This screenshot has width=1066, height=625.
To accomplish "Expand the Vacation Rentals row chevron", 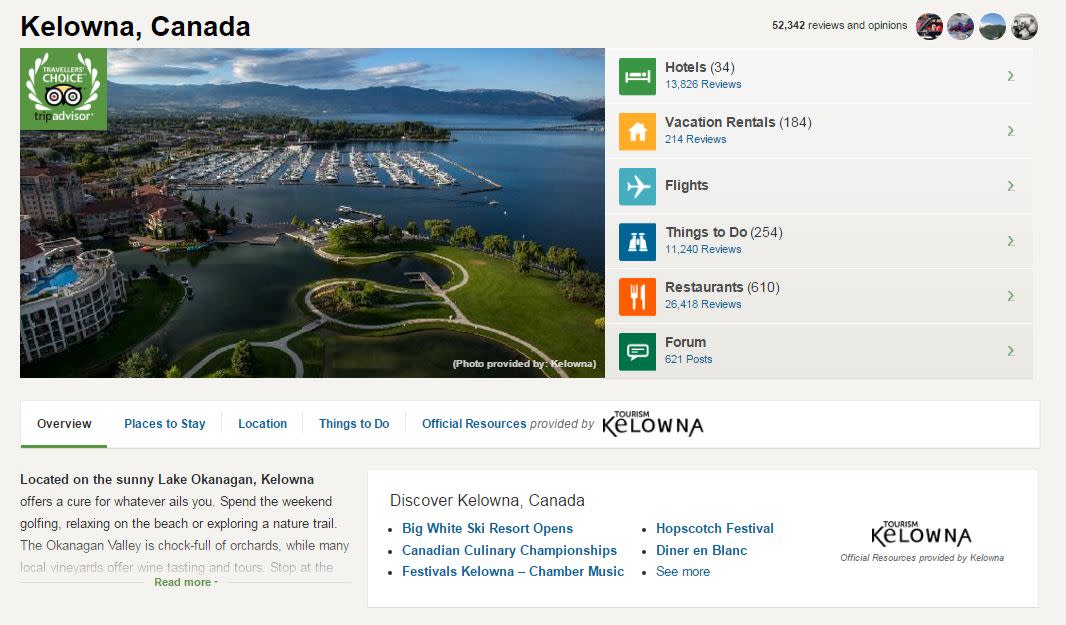I will click(1011, 131).
